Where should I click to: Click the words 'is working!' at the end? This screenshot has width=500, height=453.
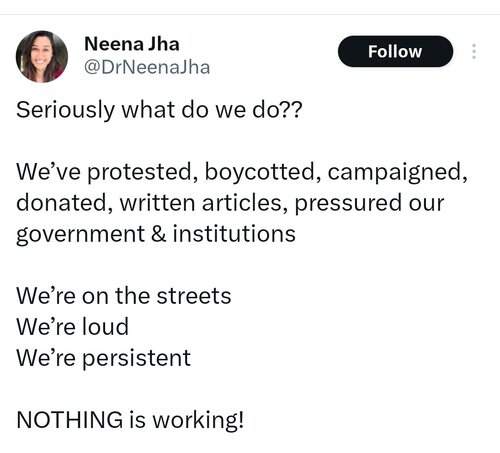point(187,420)
